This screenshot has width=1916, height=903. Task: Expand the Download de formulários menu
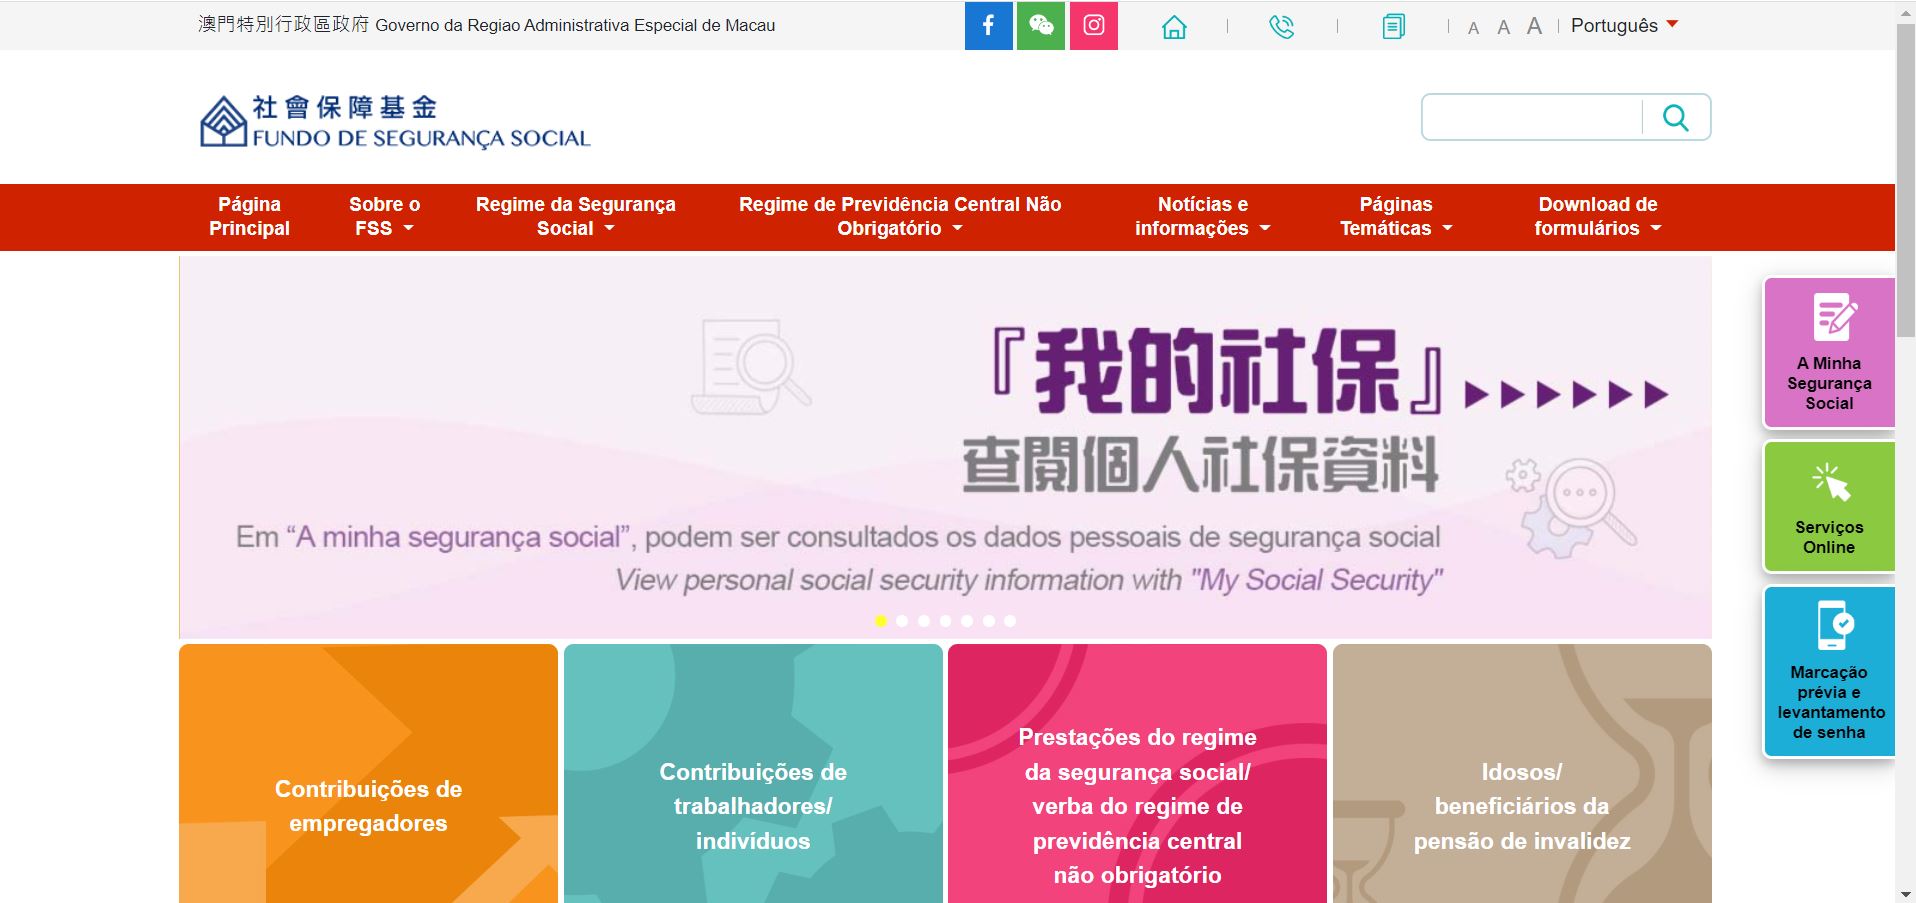pyautogui.click(x=1597, y=216)
